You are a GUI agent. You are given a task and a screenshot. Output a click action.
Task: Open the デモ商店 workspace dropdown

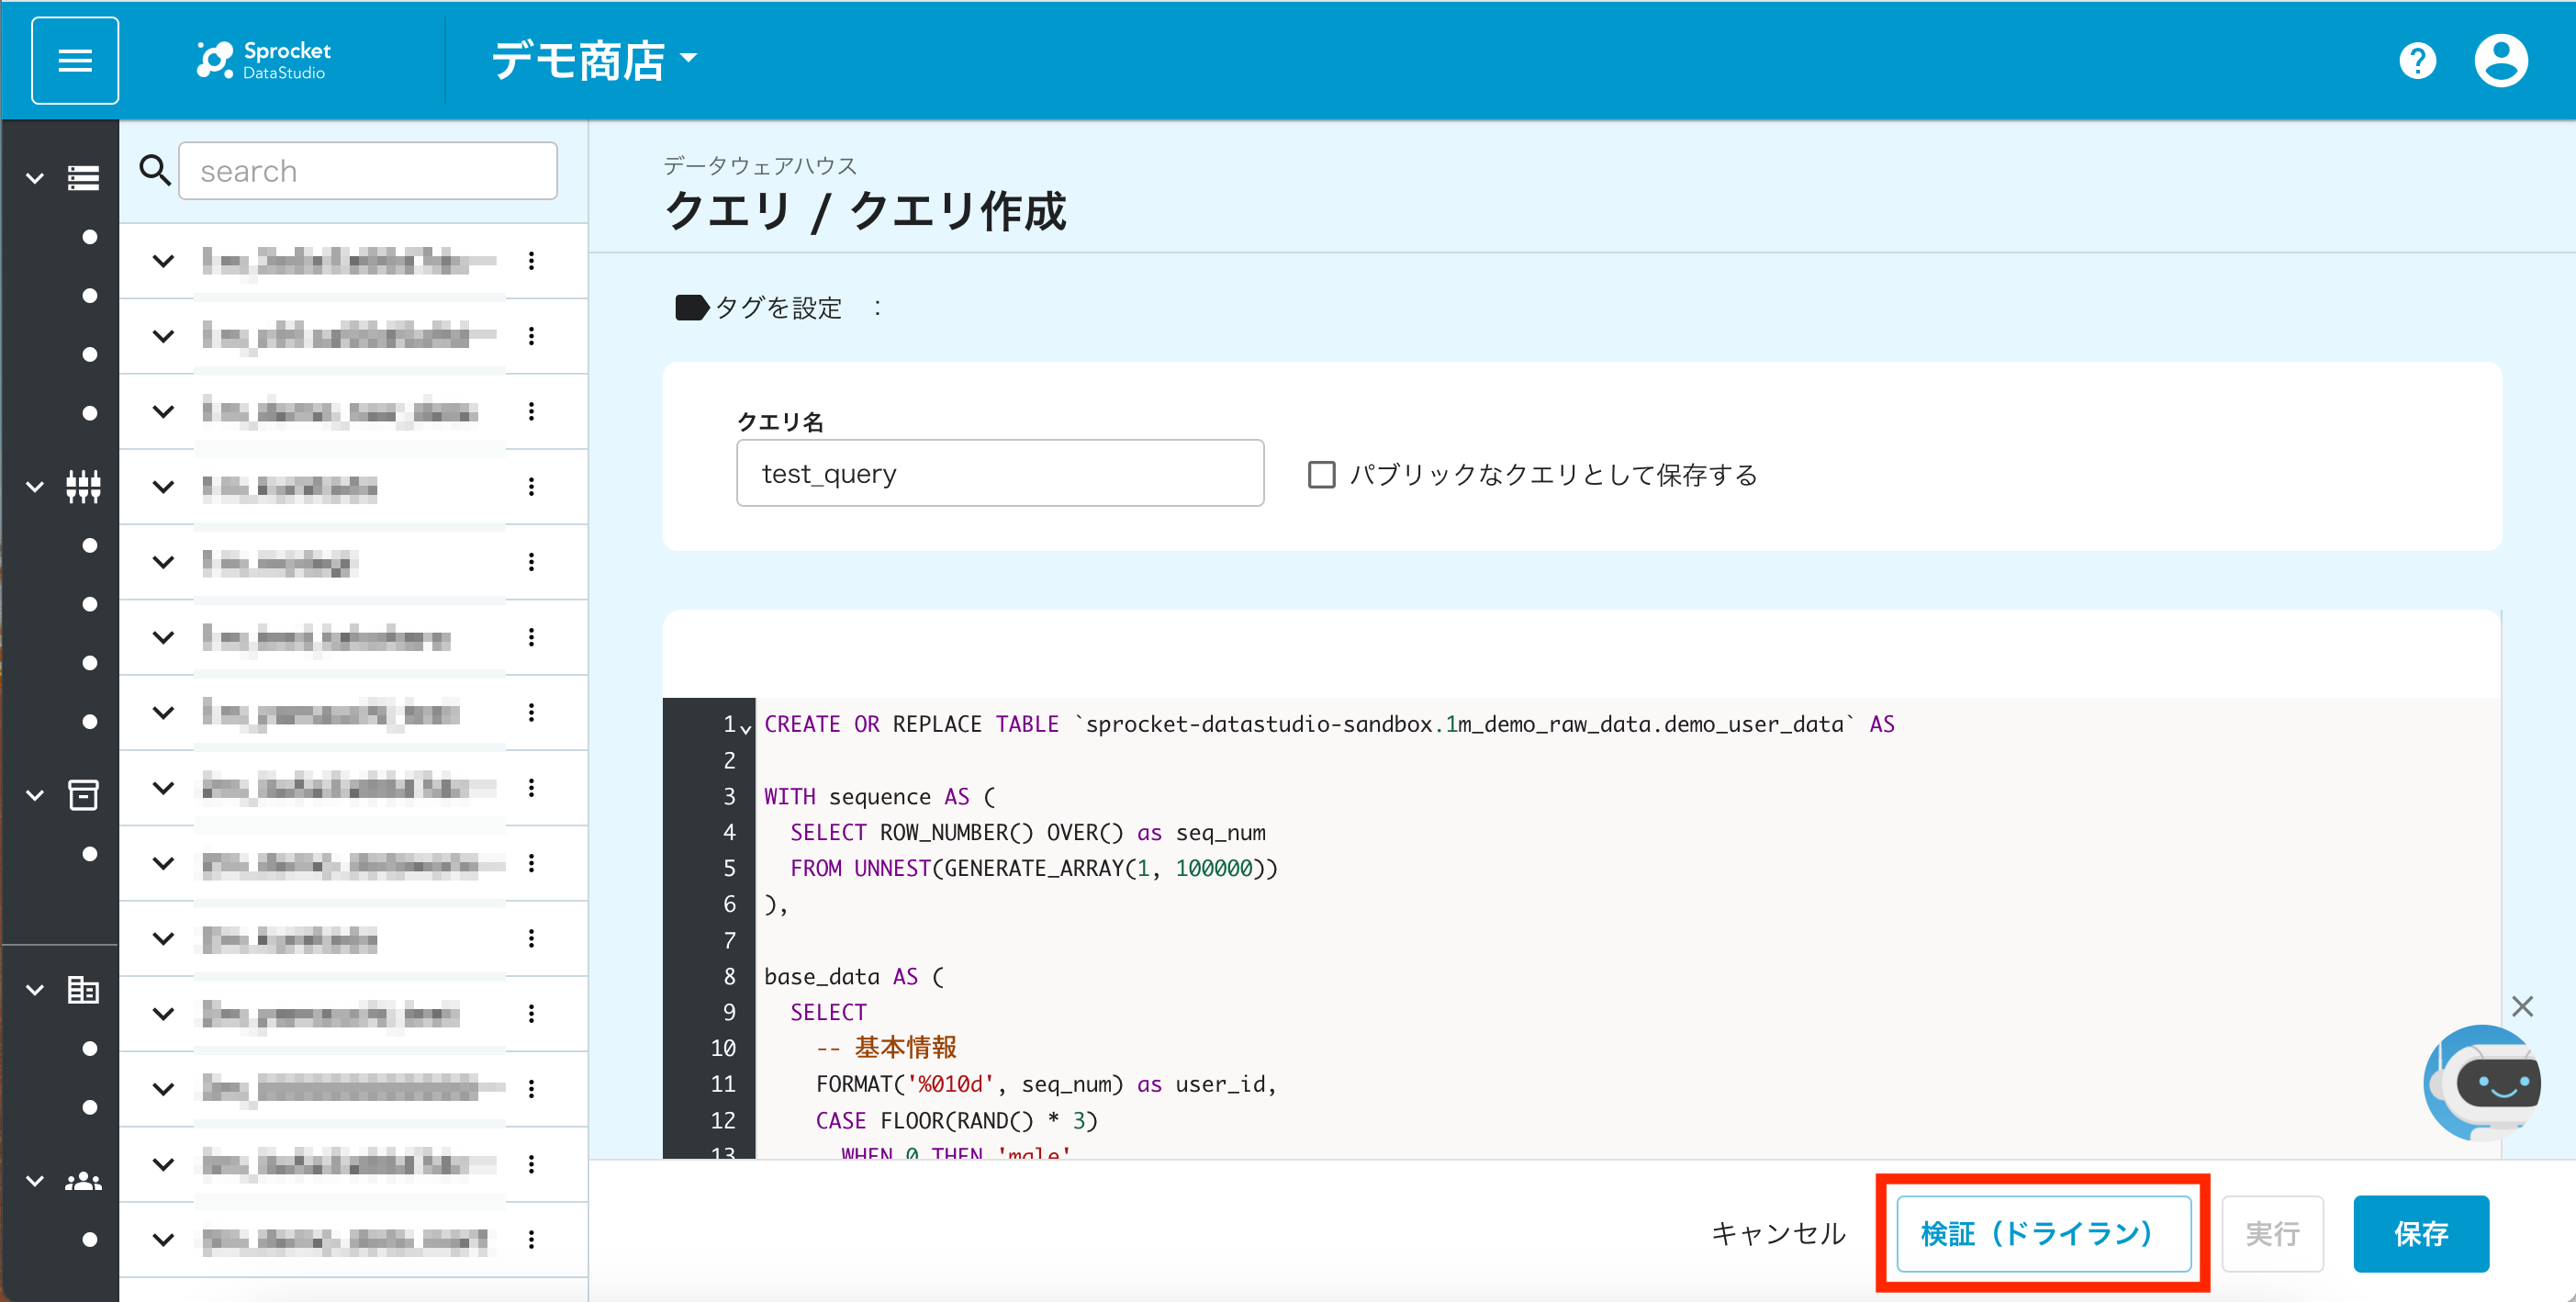click(x=594, y=60)
